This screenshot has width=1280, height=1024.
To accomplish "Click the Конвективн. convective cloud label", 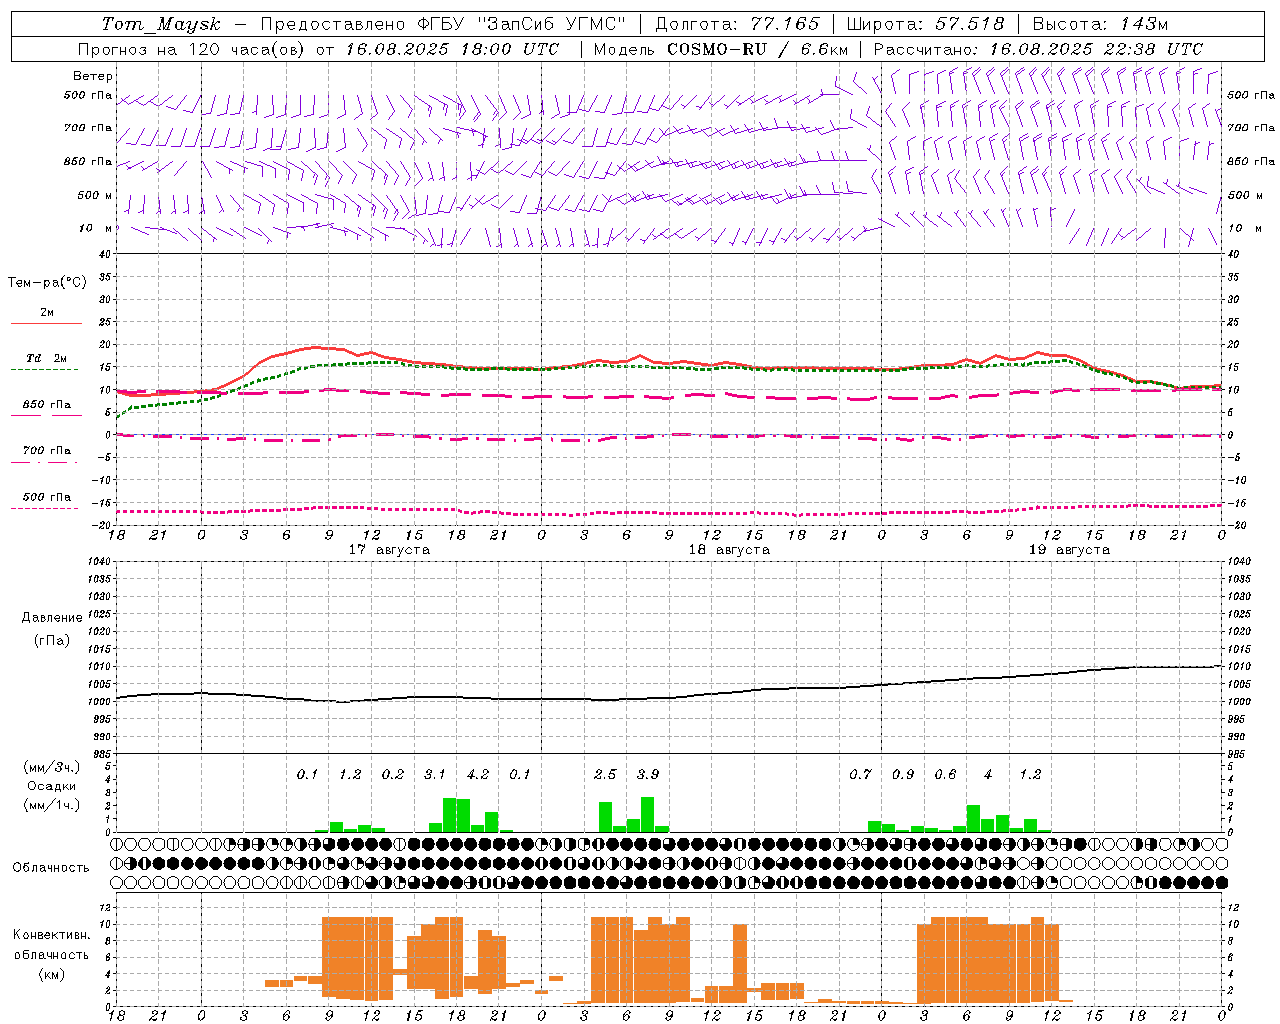I will [52, 935].
